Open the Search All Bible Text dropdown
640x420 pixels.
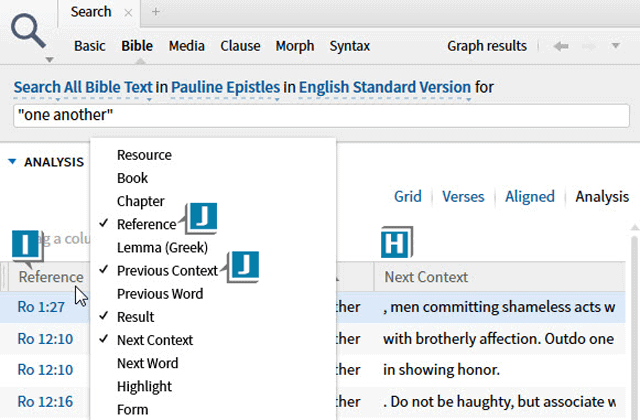coord(83,89)
